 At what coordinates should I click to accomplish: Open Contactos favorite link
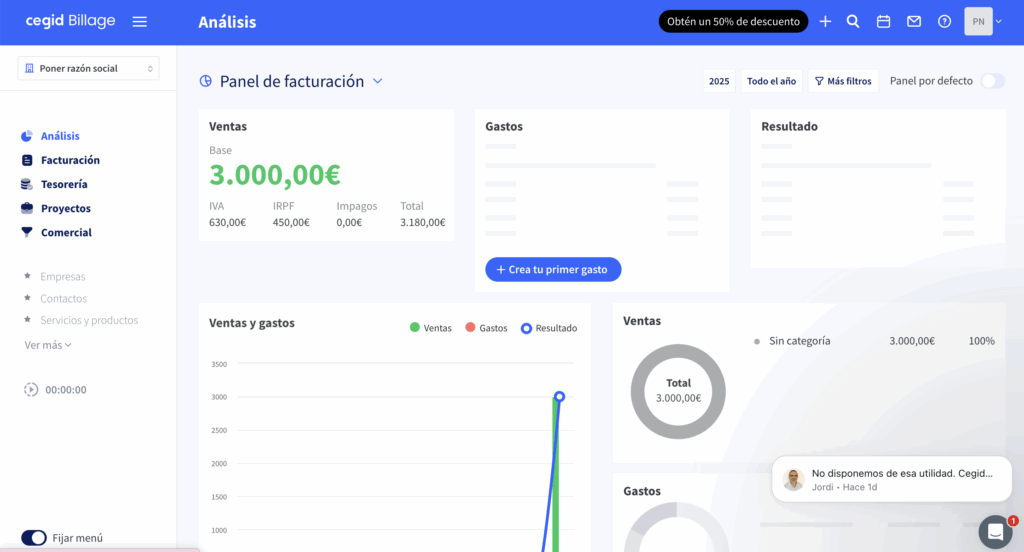tap(63, 299)
